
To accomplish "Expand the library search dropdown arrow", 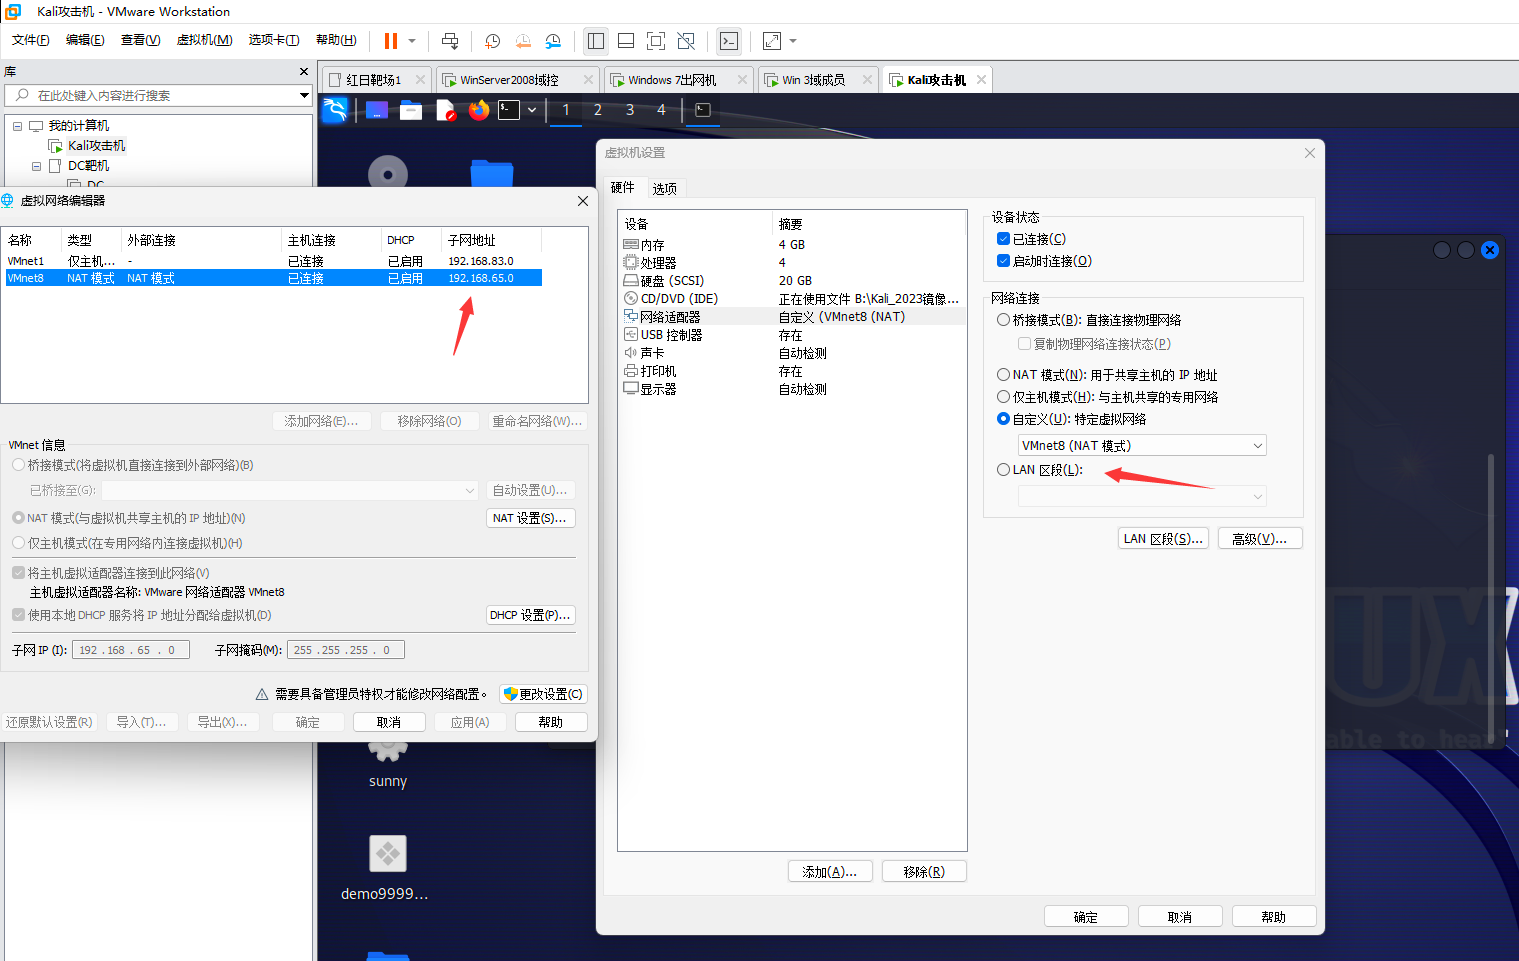I will (x=304, y=96).
